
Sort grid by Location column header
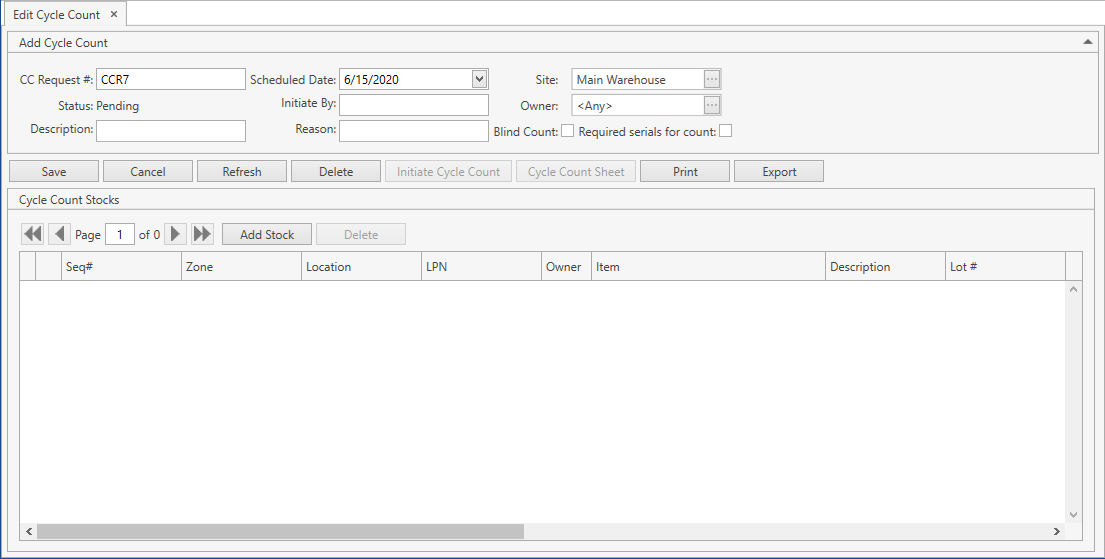coord(361,267)
